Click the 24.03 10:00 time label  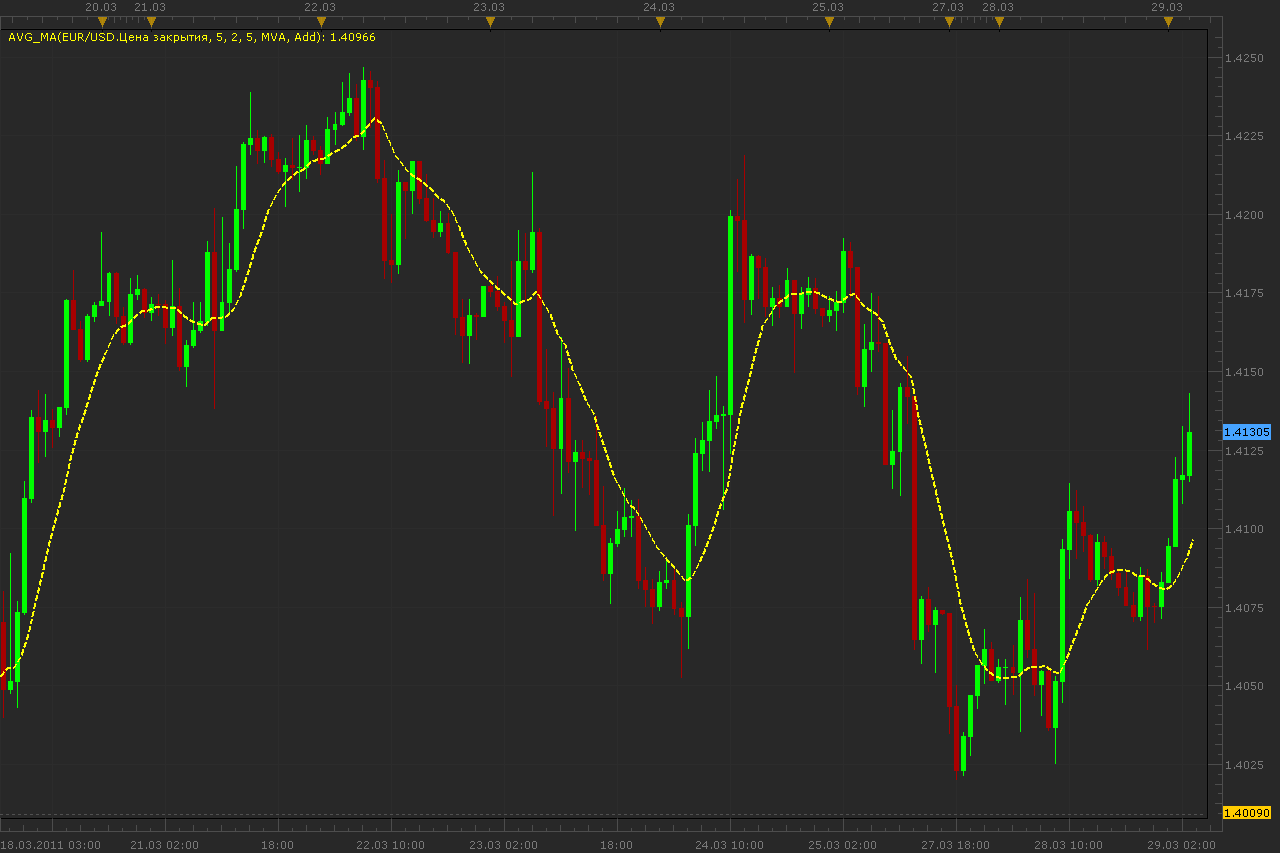pyautogui.click(x=729, y=845)
